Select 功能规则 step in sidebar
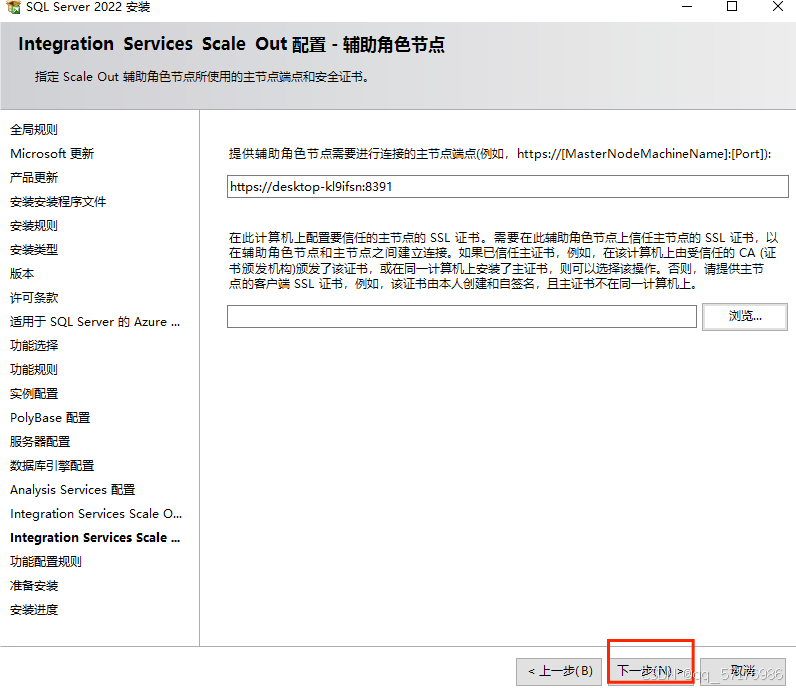This screenshot has height=688, width=796. tap(34, 370)
